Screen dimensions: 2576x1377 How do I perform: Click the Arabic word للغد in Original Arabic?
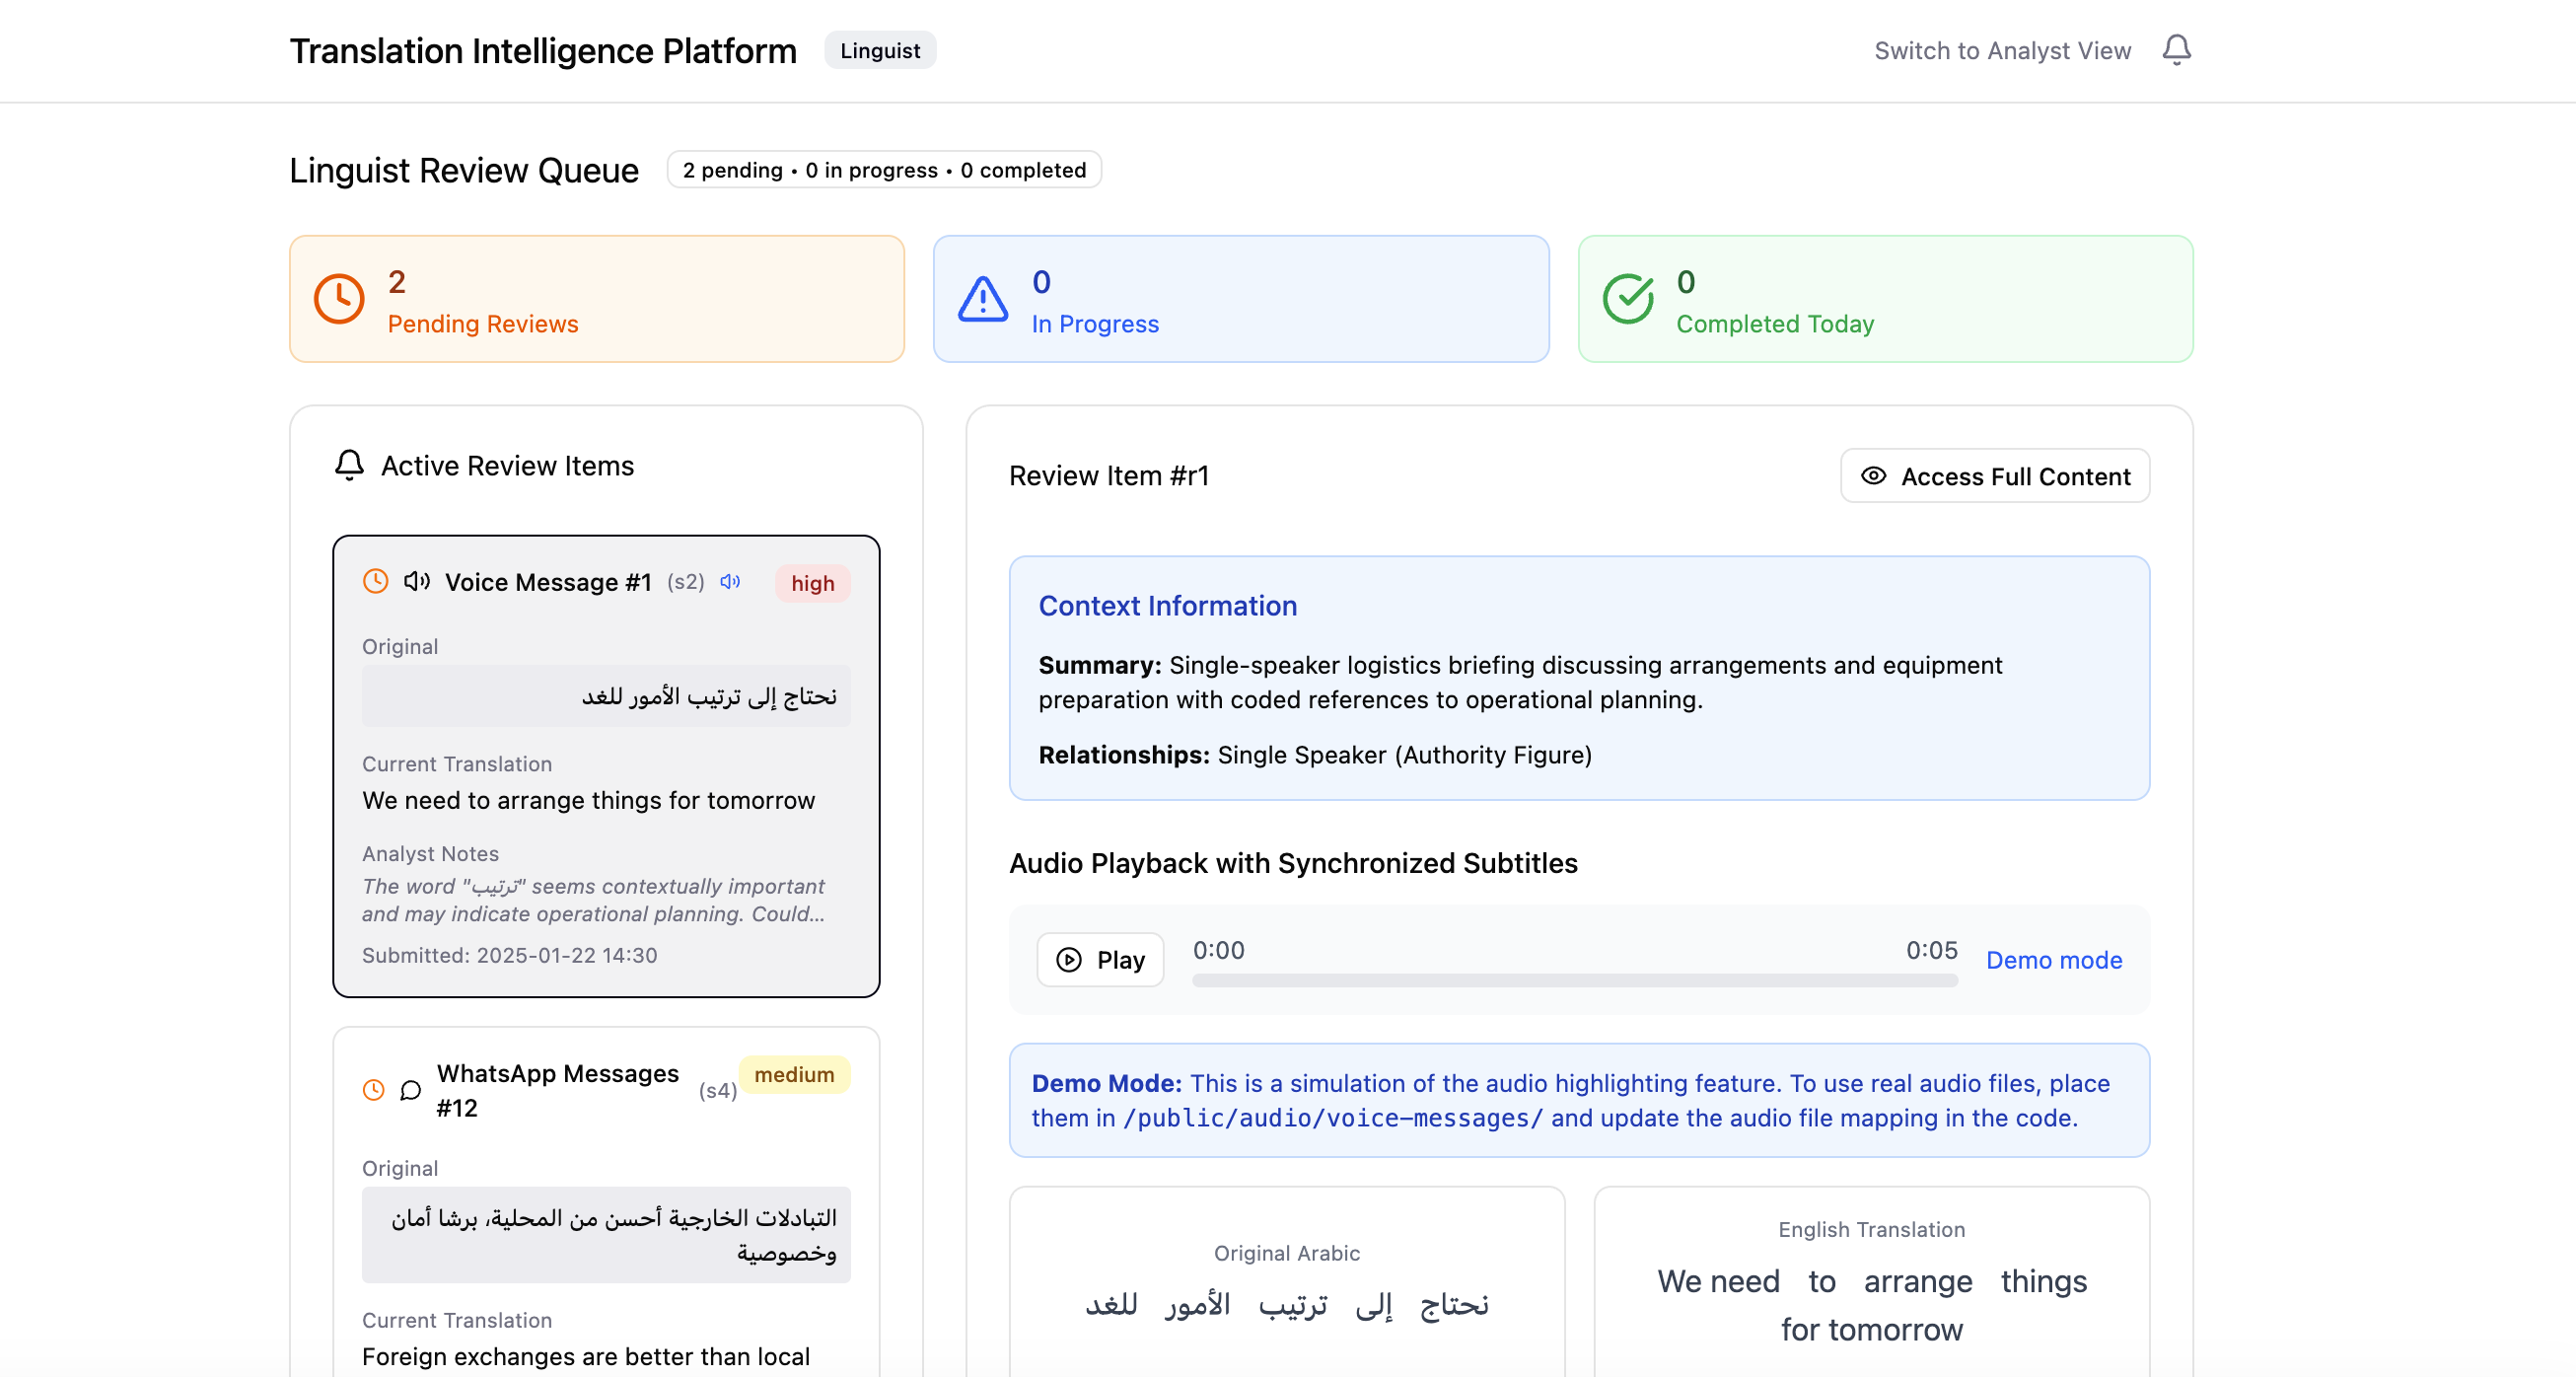pos(1111,1305)
